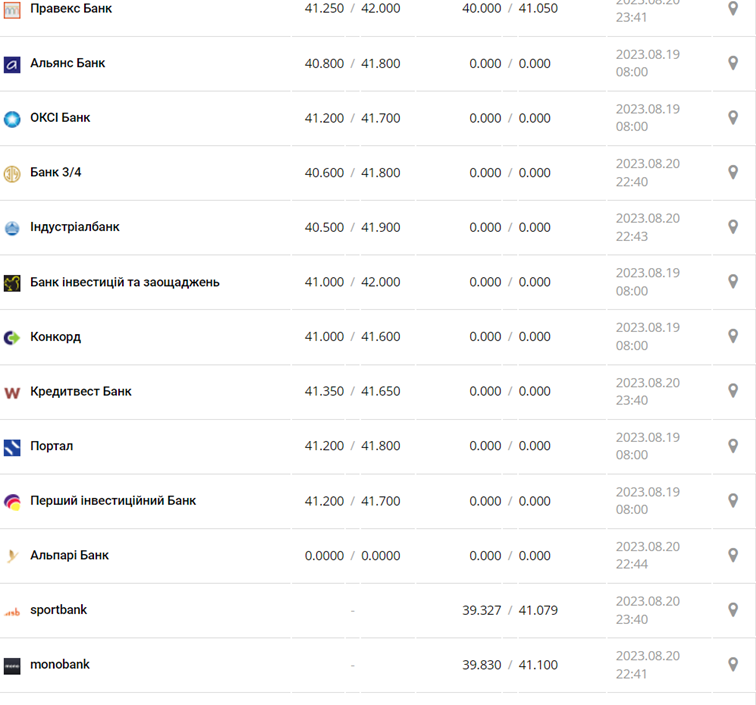This screenshot has height=705, width=756.
Task: Open the Перший інвестиційний Банк link
Action: [113, 500]
